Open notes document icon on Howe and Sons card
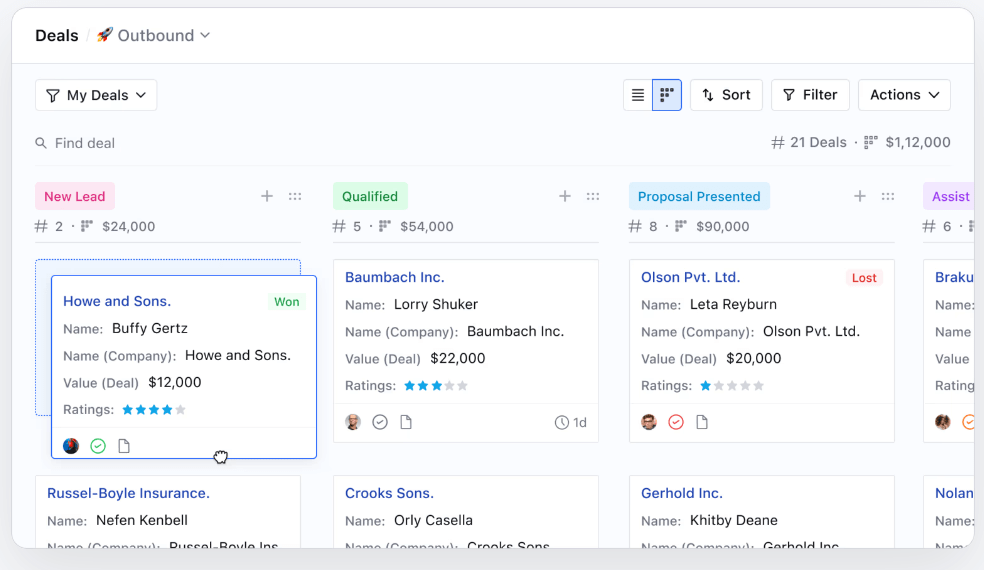 (x=124, y=446)
